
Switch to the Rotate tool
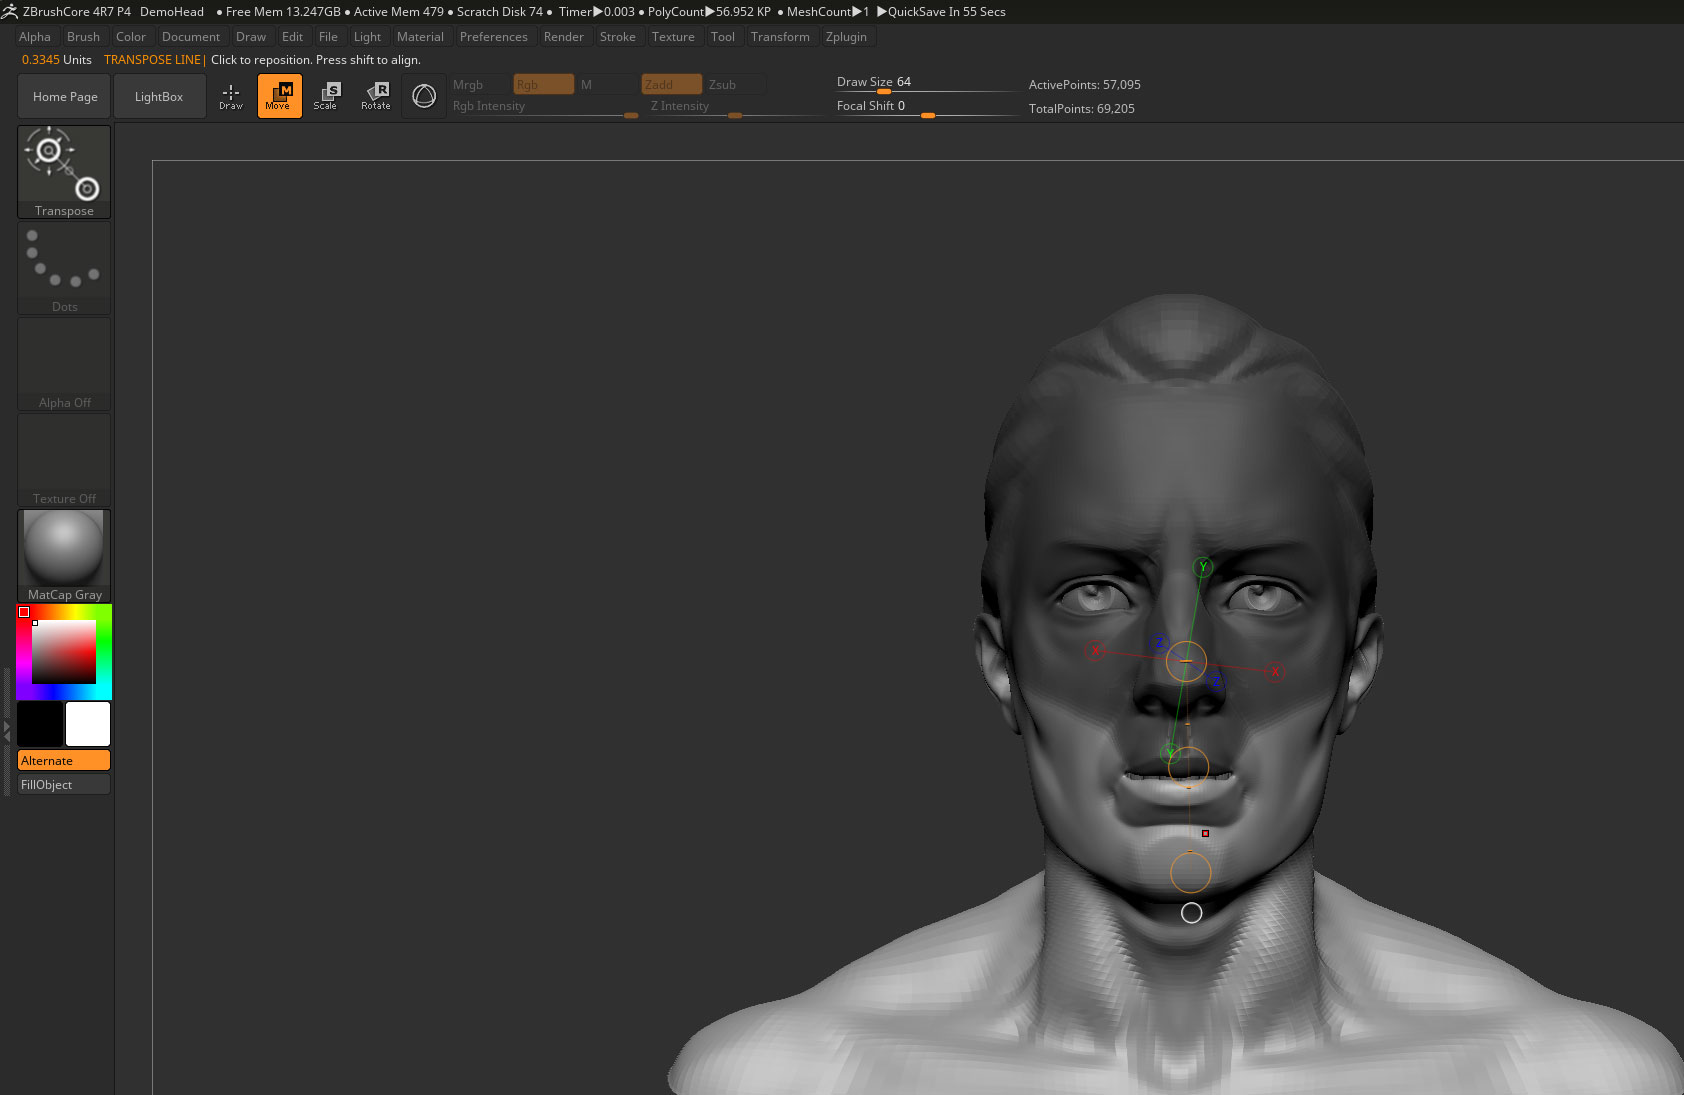coord(376,96)
